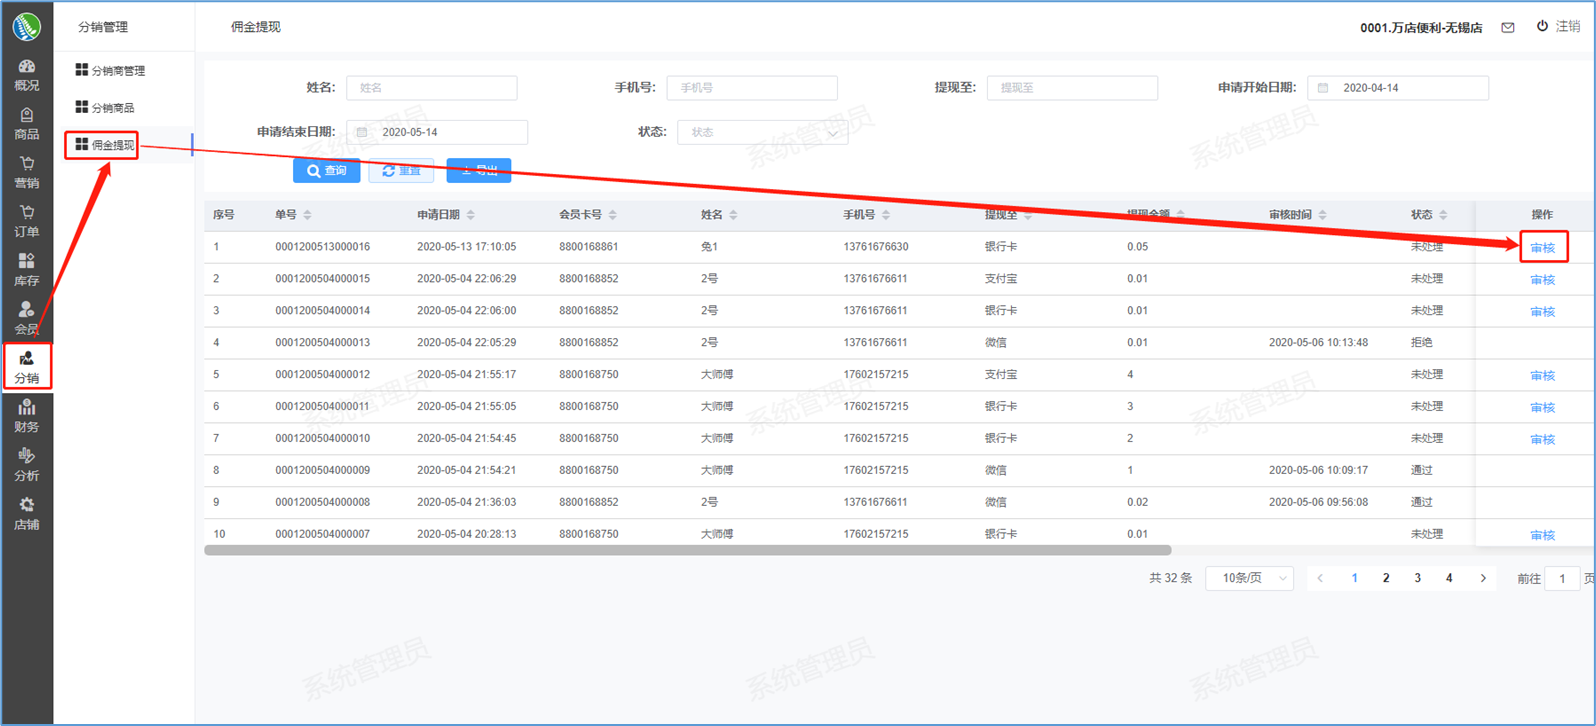Open the 订单 orders sidebar icon
Screen dimensions: 1596x726
pyautogui.click(x=26, y=221)
